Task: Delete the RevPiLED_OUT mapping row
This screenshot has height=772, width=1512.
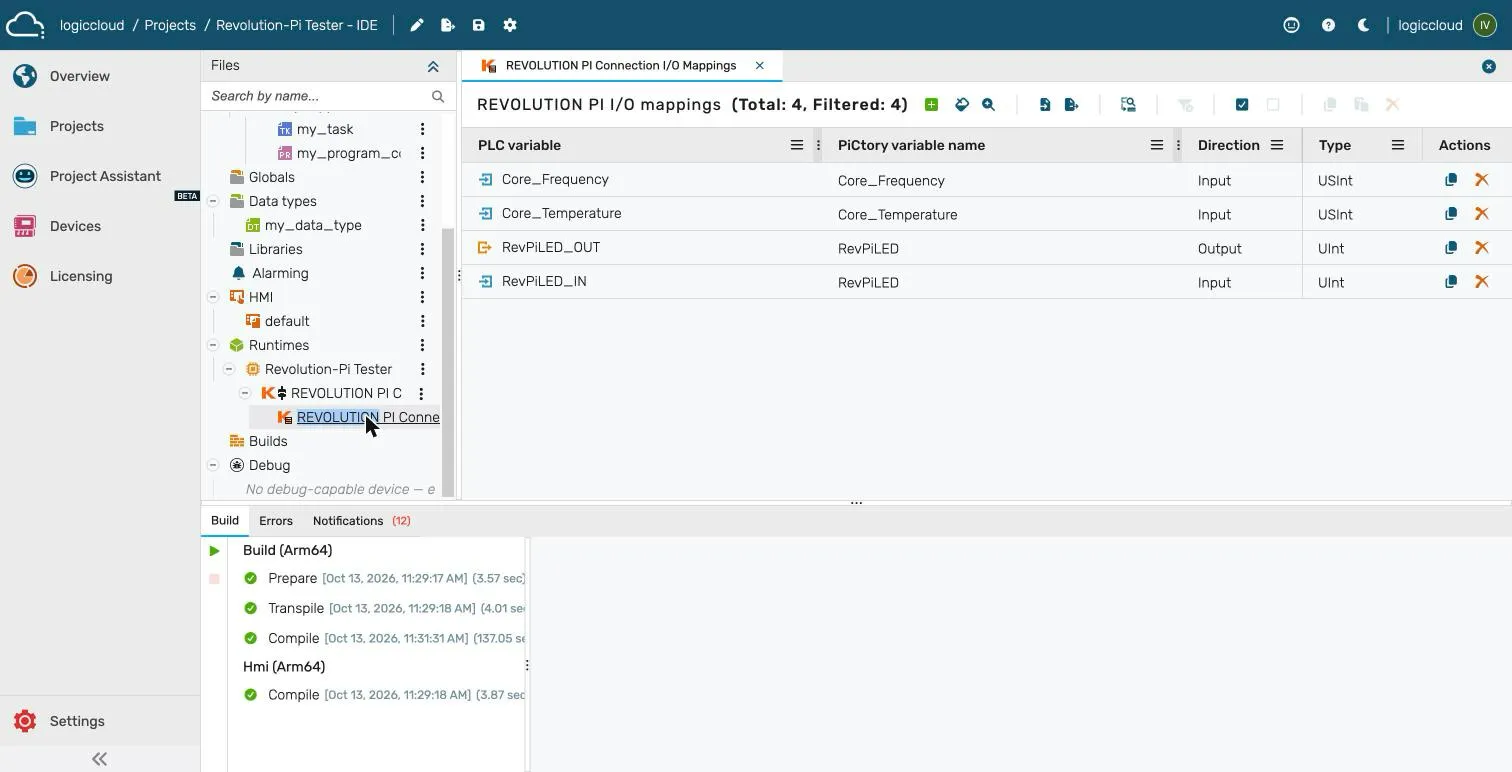Action: click(x=1482, y=248)
